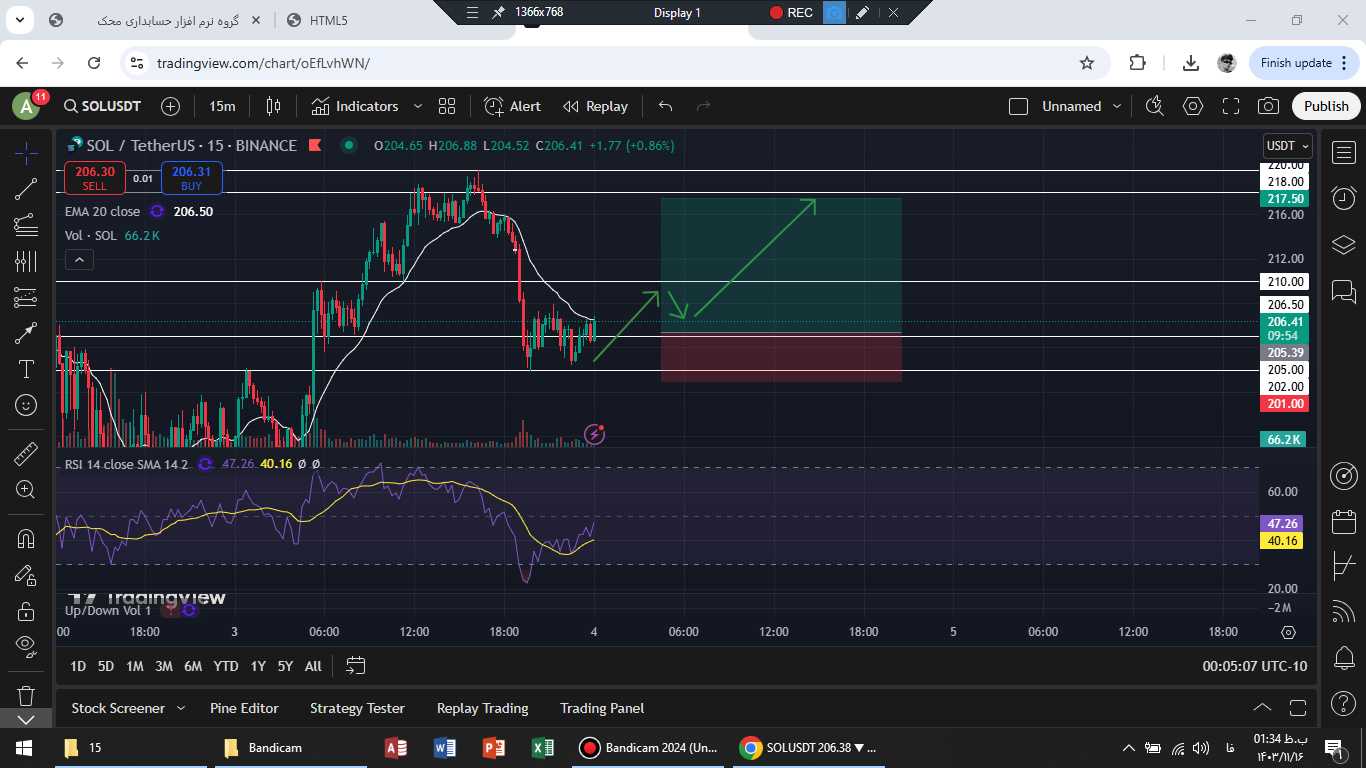Add symbol to compare with plus icon
Image resolution: width=1366 pixels, height=768 pixels.
pos(170,106)
